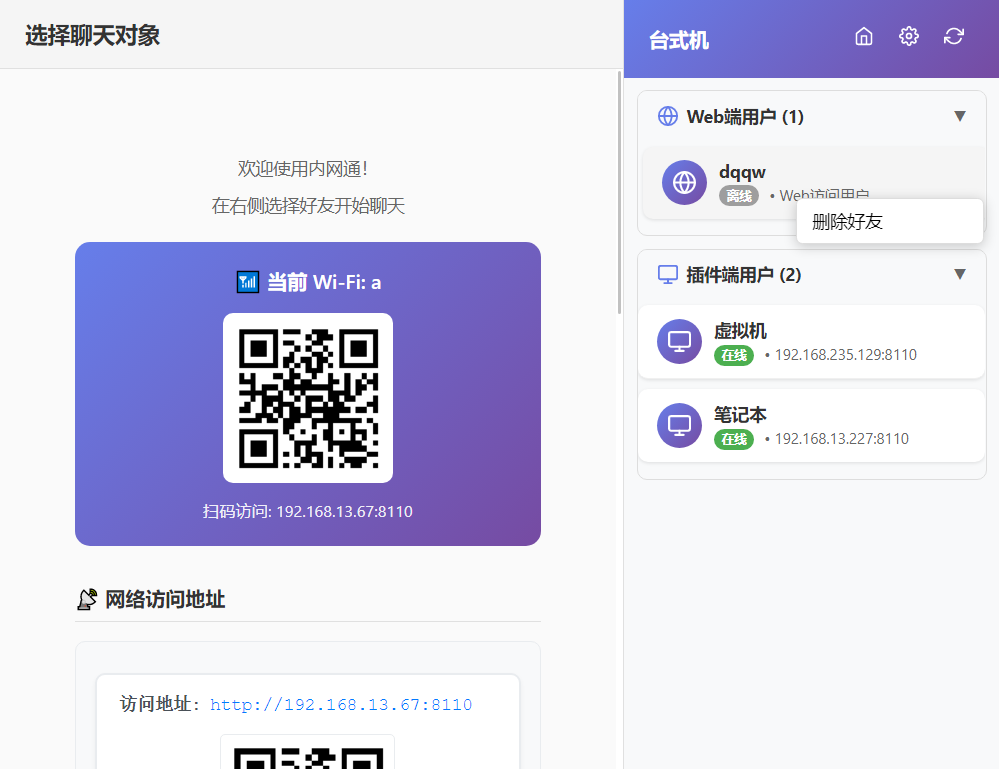This screenshot has width=999, height=769.
Task: Click the dqqw user globe avatar
Action: click(x=684, y=183)
